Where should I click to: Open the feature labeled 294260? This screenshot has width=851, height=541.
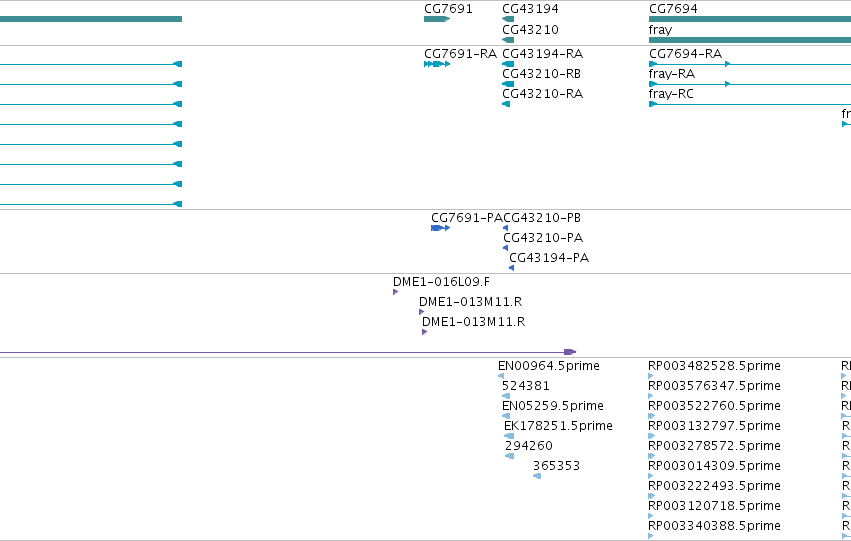[529, 446]
